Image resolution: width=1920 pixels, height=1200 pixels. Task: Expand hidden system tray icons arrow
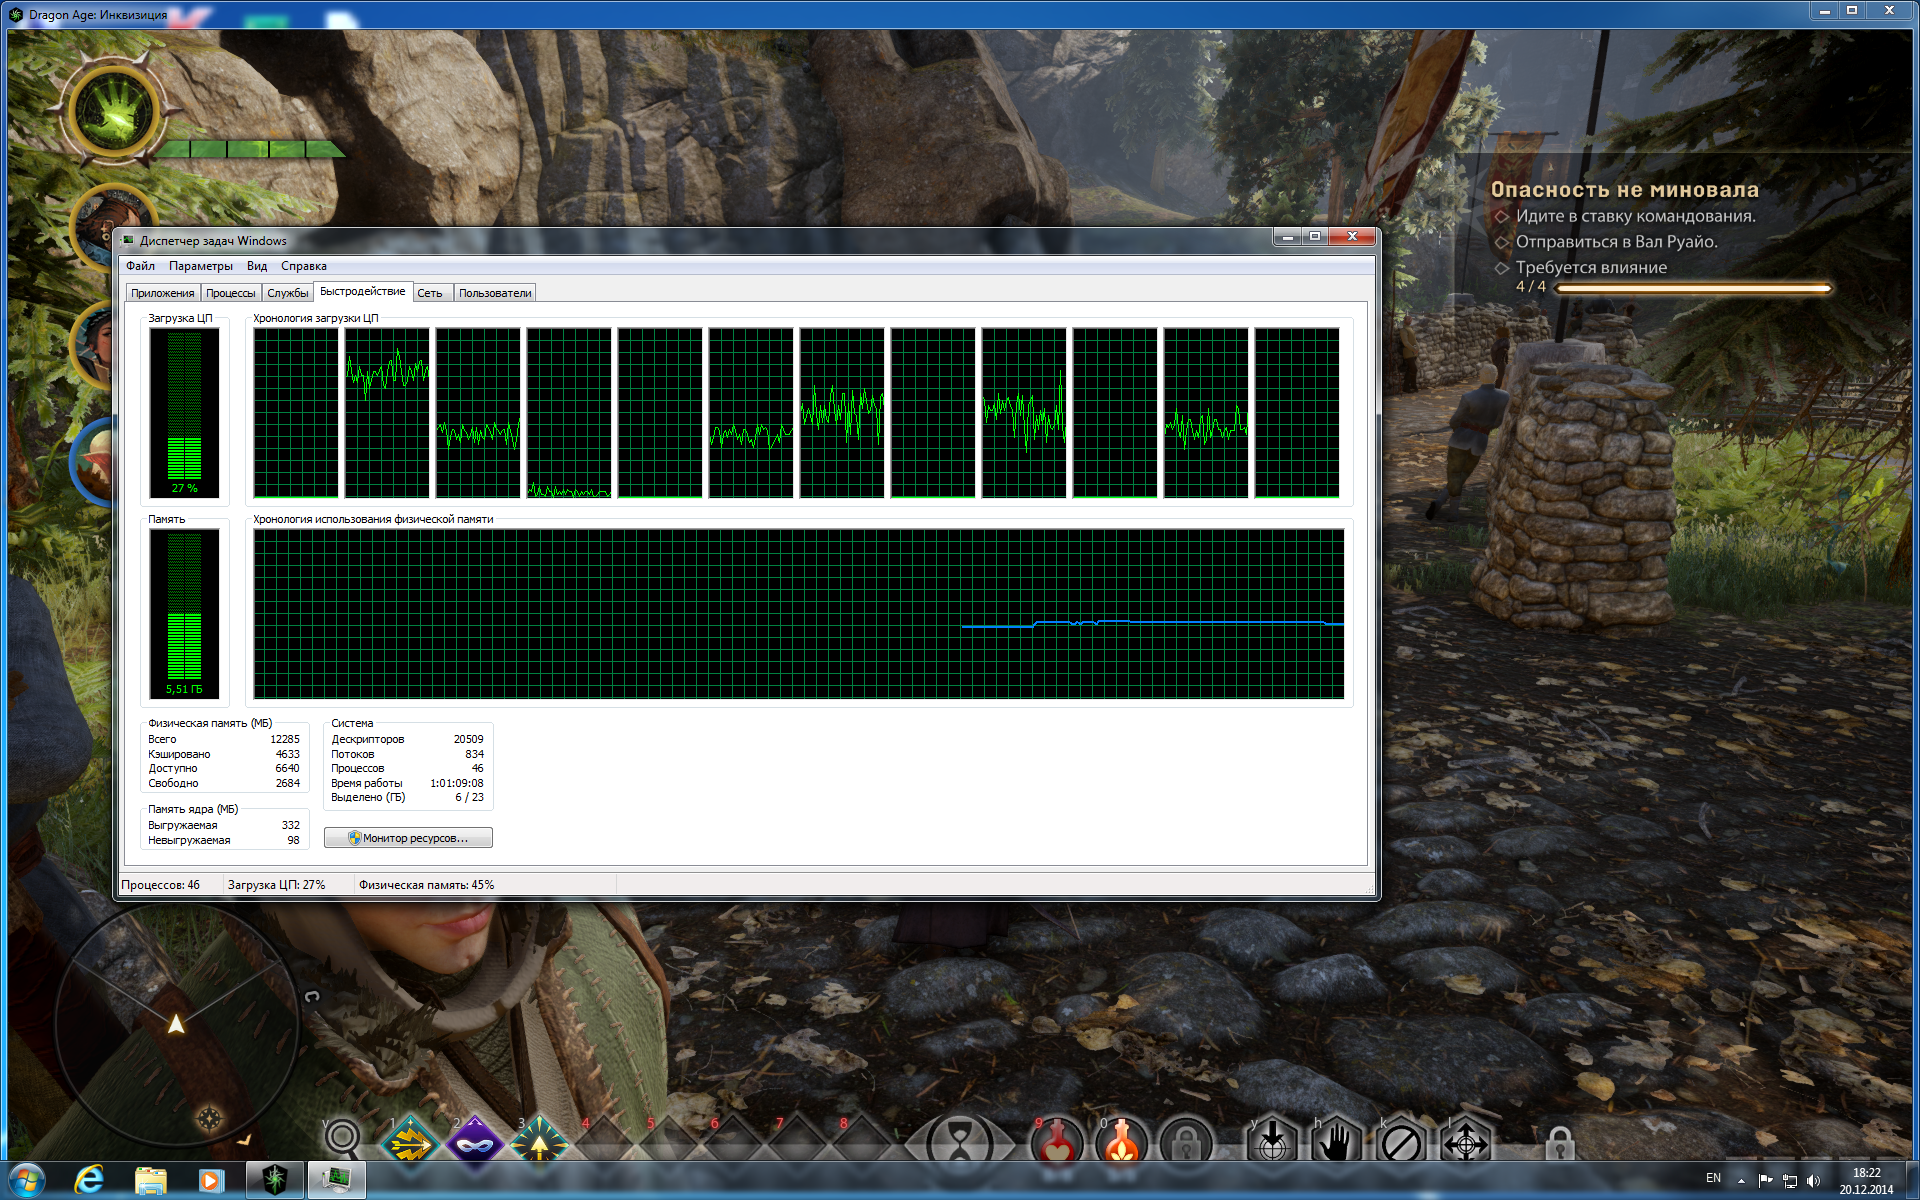(x=1741, y=1181)
